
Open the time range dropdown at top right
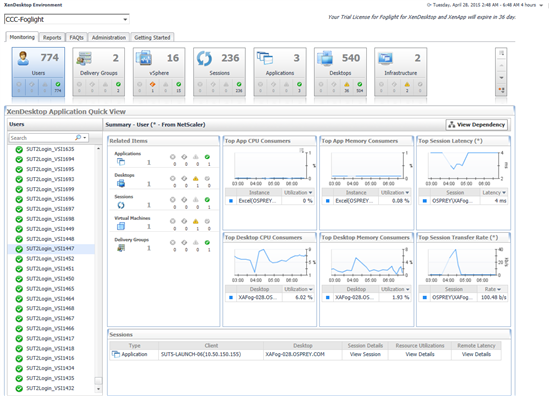click(542, 5)
